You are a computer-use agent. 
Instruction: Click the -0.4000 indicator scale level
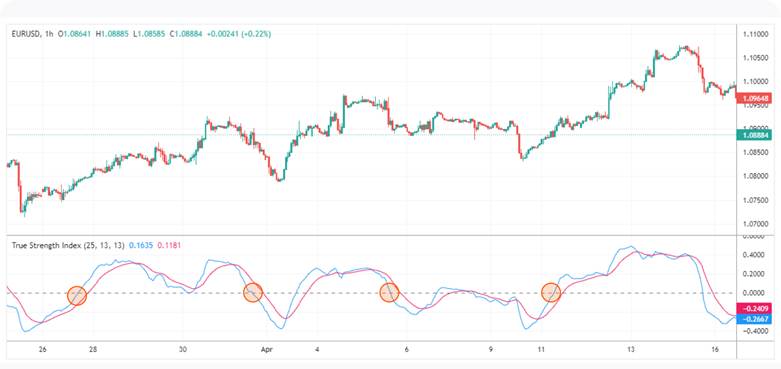(x=756, y=331)
